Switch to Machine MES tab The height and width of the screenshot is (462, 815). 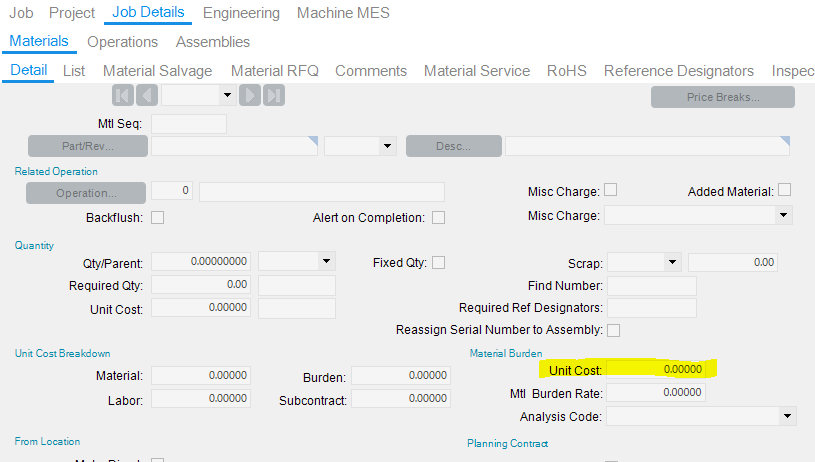tap(343, 12)
